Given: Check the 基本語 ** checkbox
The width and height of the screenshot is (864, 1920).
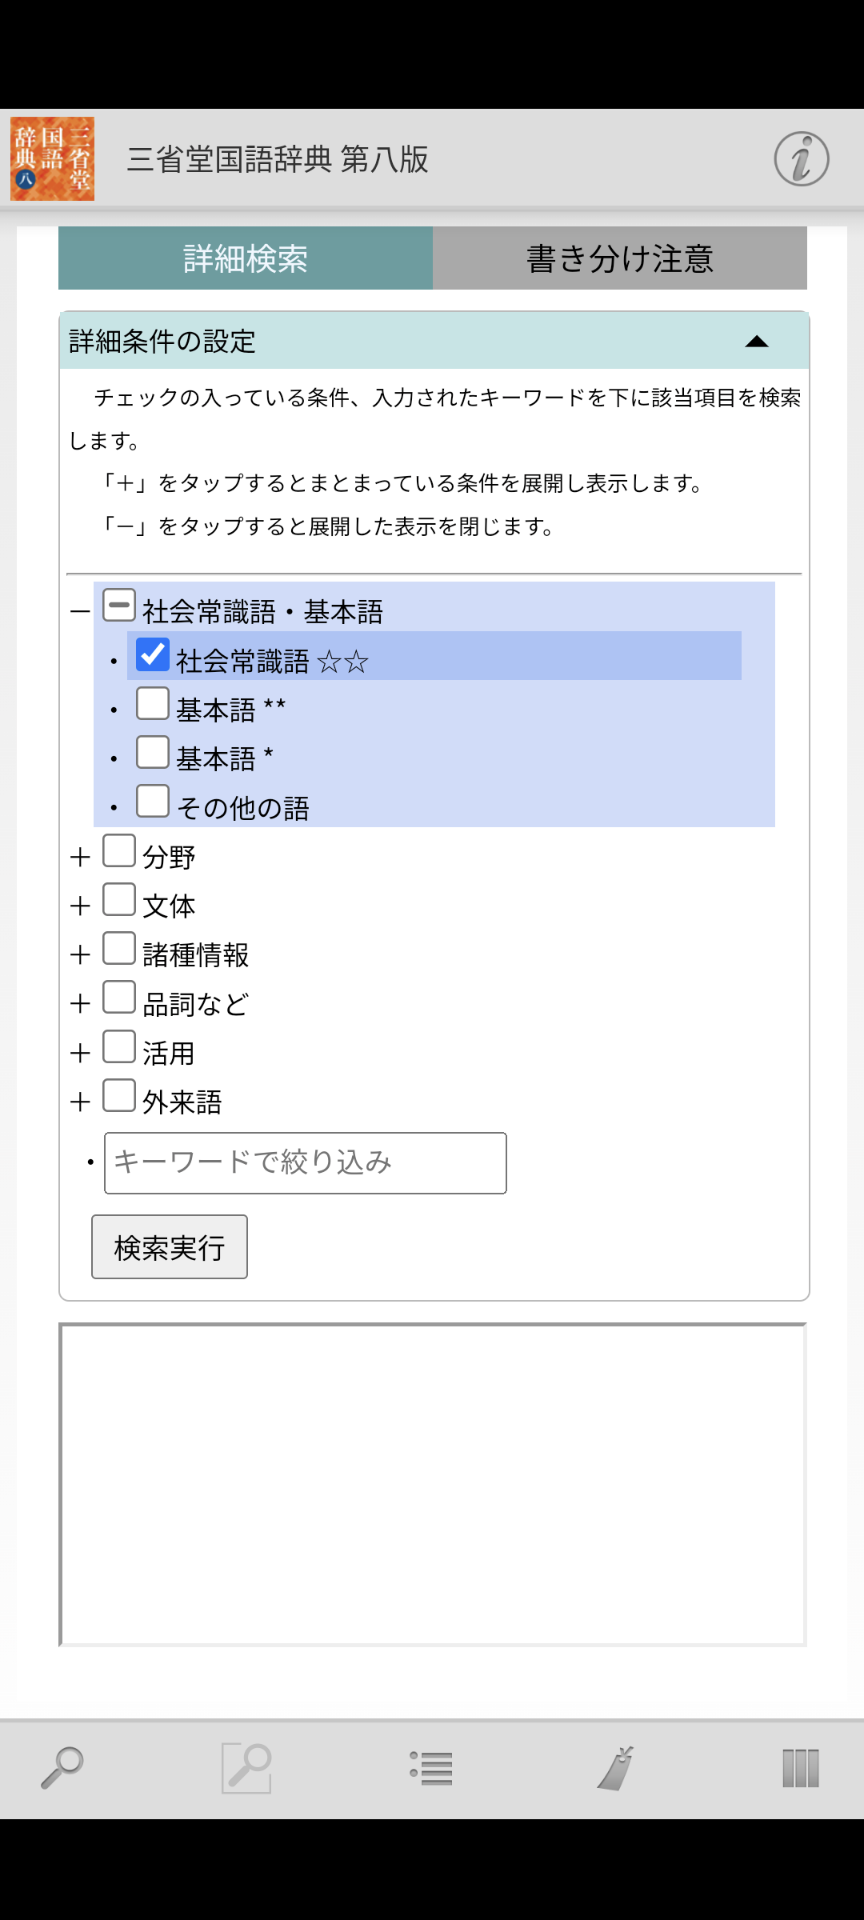Looking at the screenshot, I should (x=153, y=704).
